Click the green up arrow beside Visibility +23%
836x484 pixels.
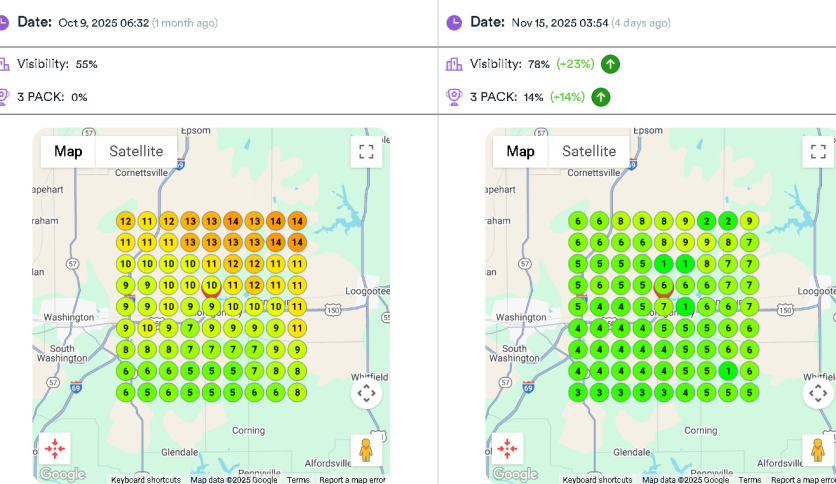(611, 64)
